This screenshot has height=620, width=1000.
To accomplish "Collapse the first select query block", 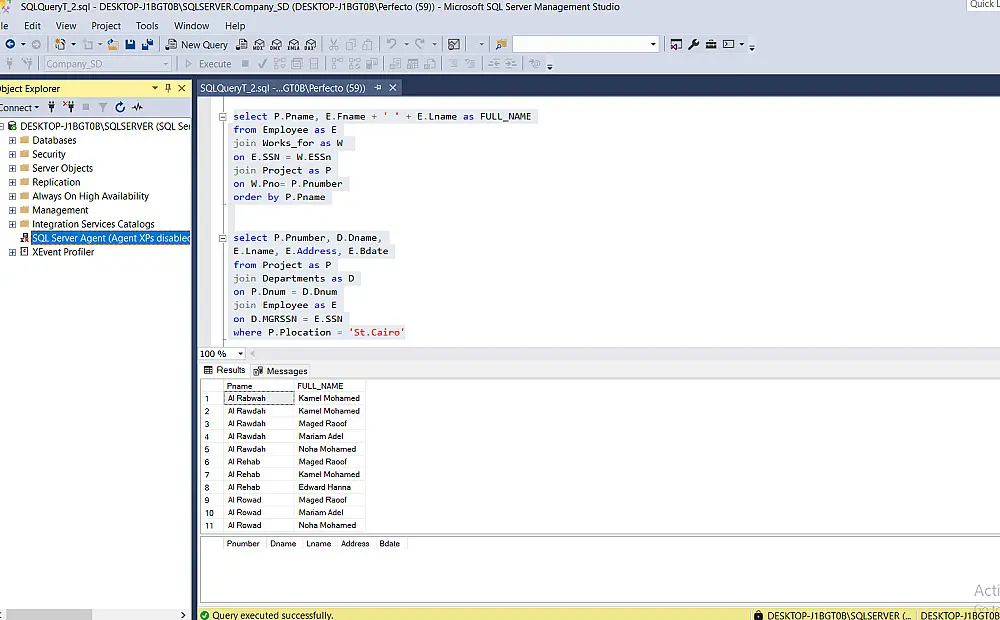I will coord(223,117).
